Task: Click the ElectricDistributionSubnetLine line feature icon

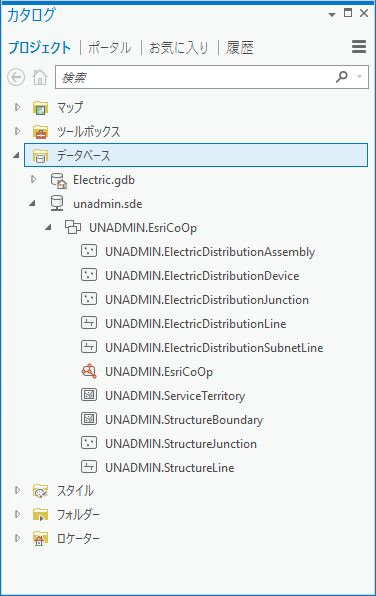Action: [89, 347]
